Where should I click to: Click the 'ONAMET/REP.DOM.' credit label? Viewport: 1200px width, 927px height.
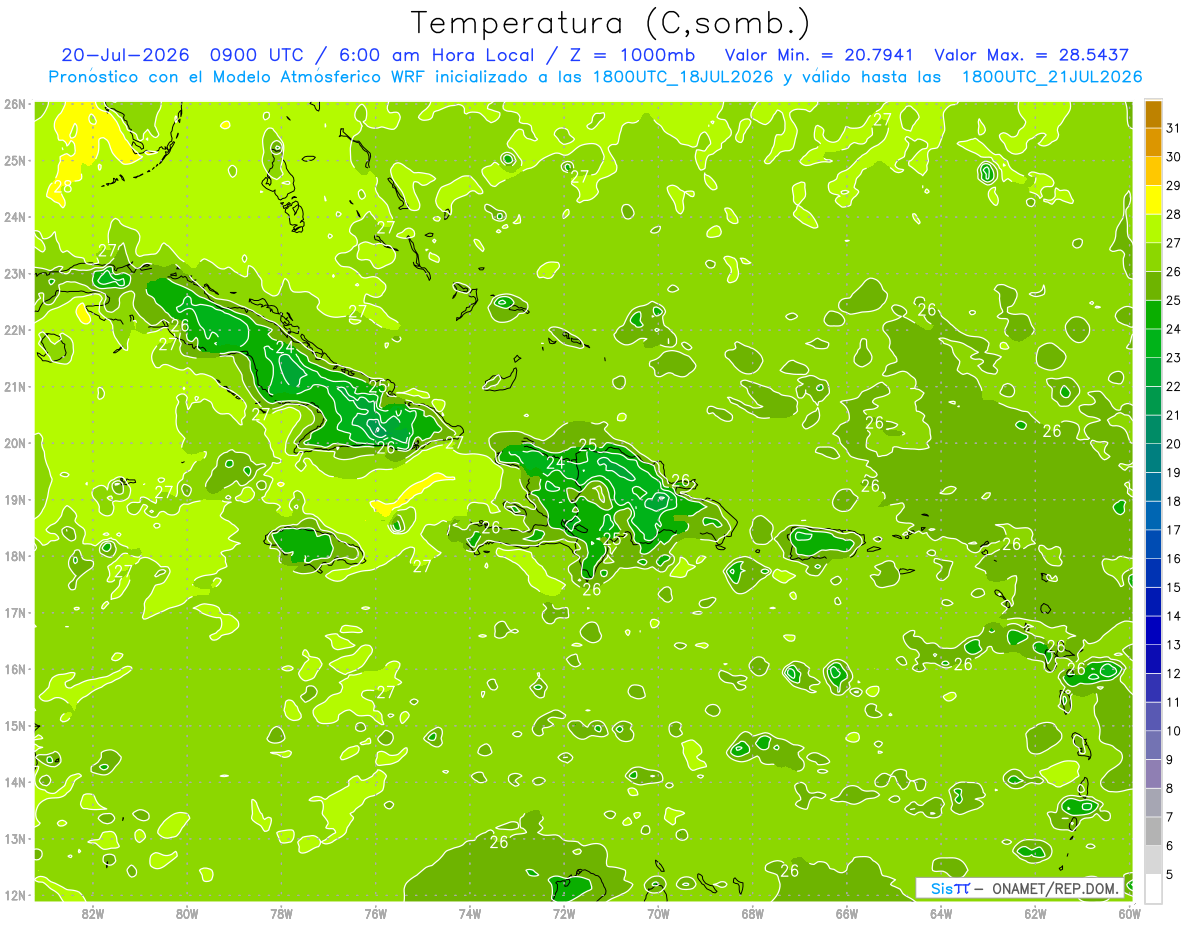coord(1056,888)
